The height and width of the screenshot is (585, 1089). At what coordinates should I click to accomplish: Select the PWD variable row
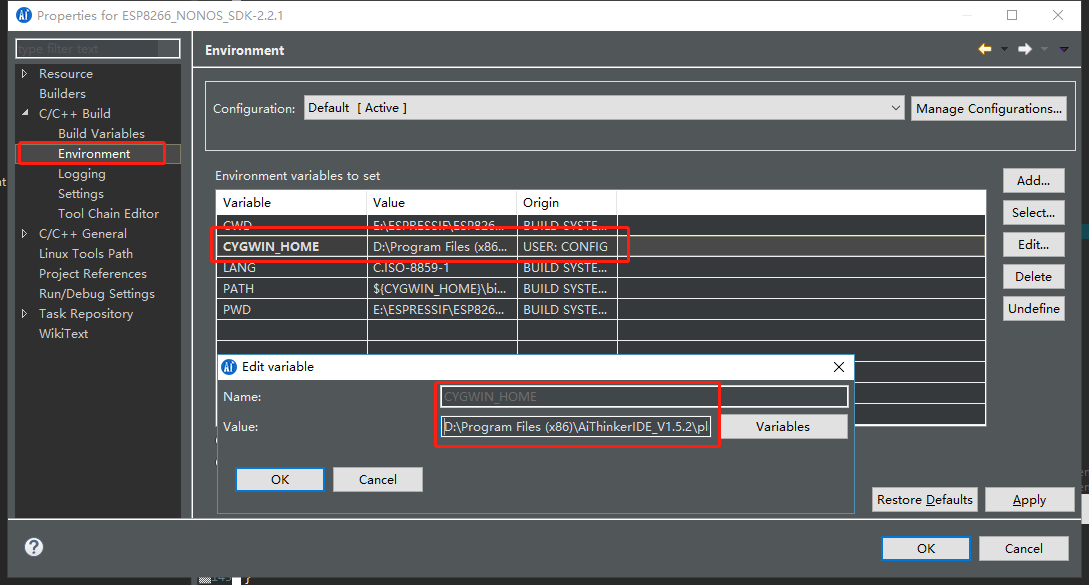point(600,309)
